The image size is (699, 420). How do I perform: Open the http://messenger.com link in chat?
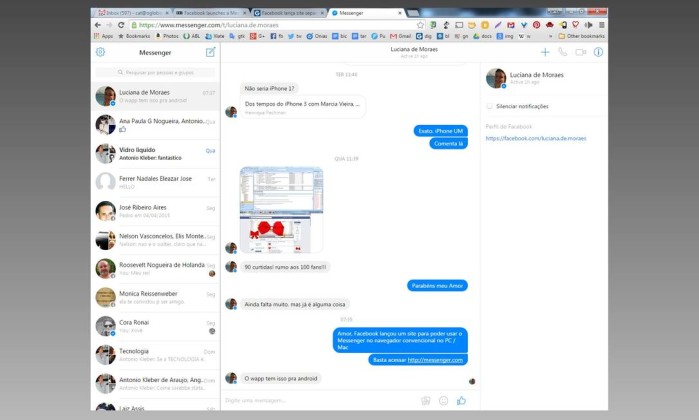pyautogui.click(x=435, y=360)
